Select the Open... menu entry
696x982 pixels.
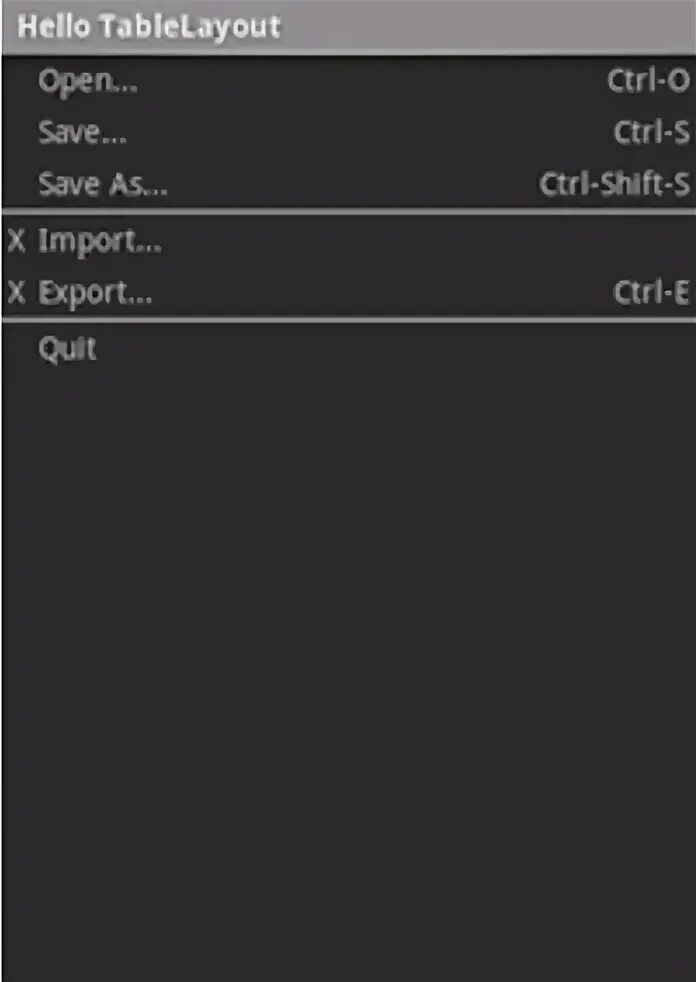point(88,82)
